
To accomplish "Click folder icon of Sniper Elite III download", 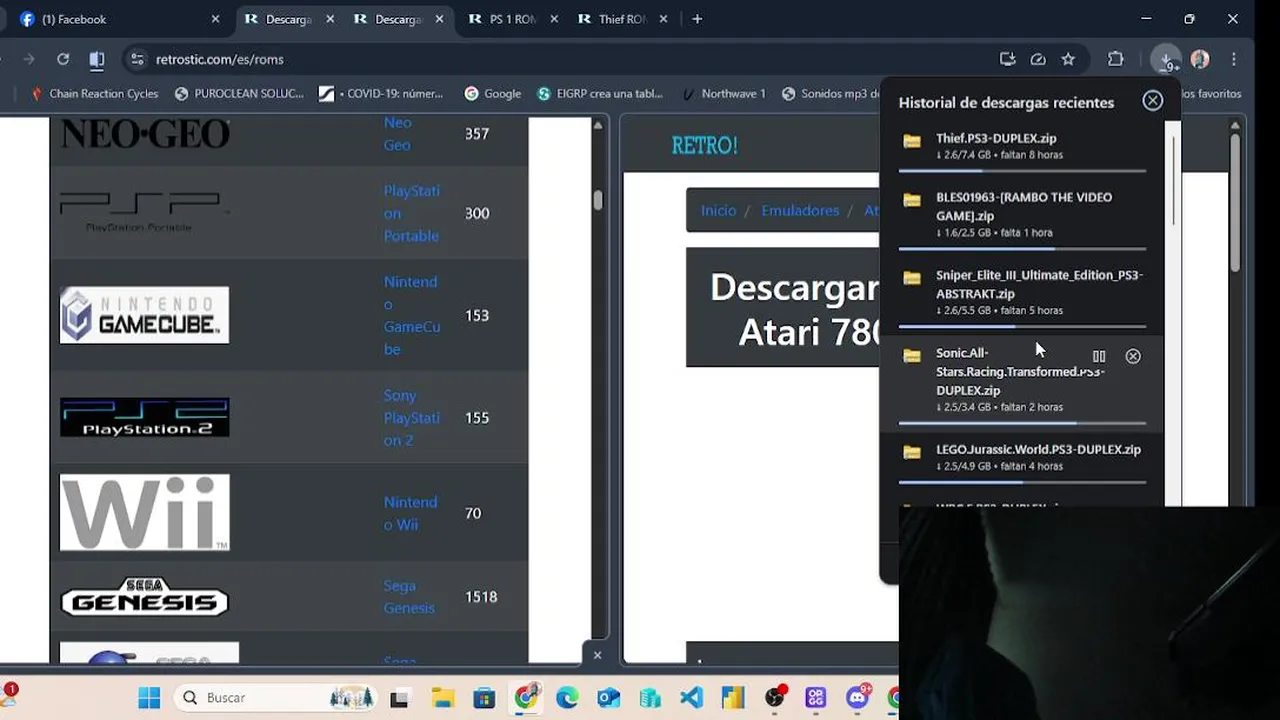I will 912,278.
